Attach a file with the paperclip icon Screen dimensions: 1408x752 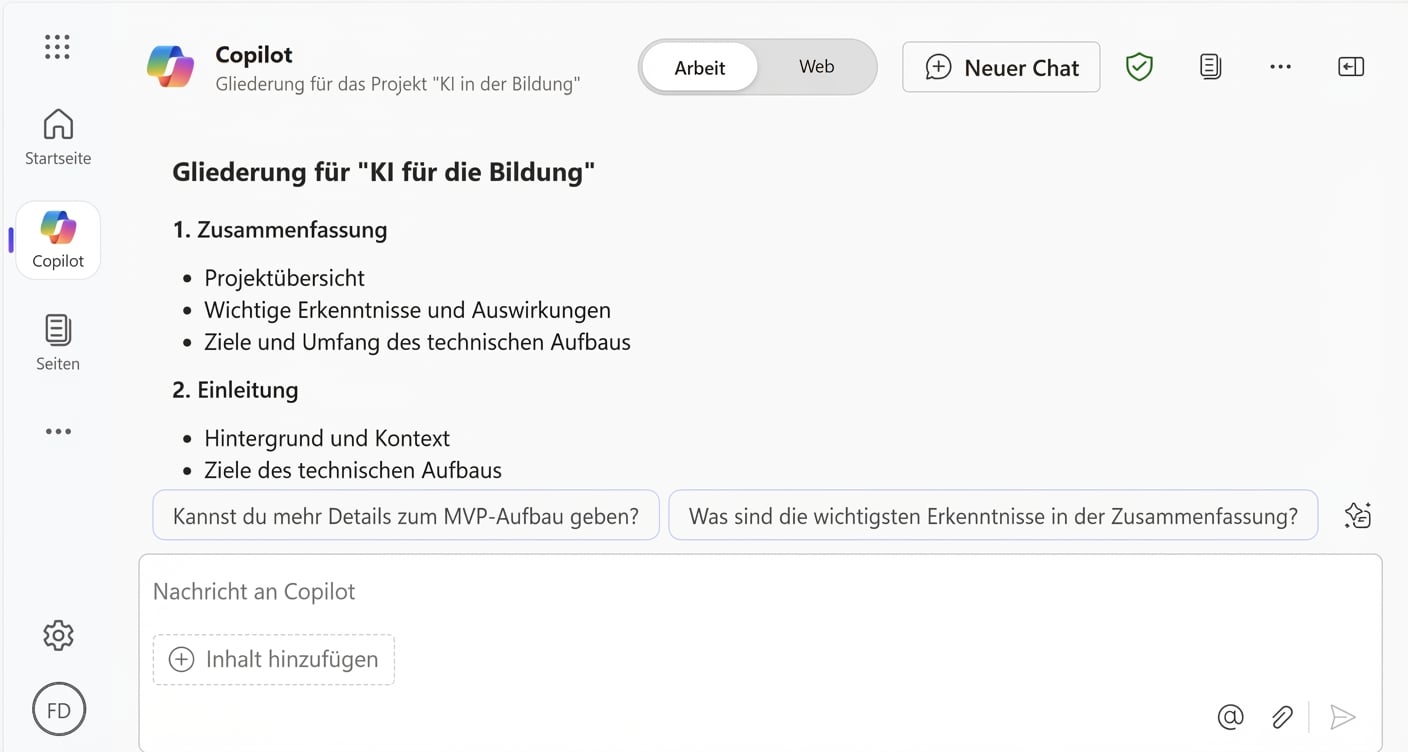coord(1282,717)
